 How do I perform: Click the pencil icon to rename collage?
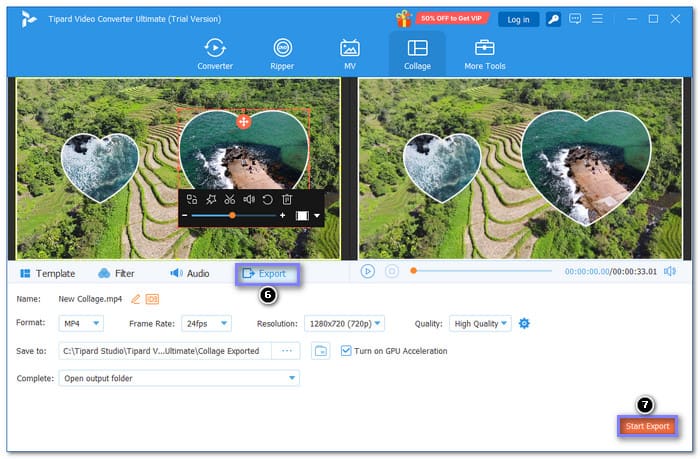coord(136,299)
